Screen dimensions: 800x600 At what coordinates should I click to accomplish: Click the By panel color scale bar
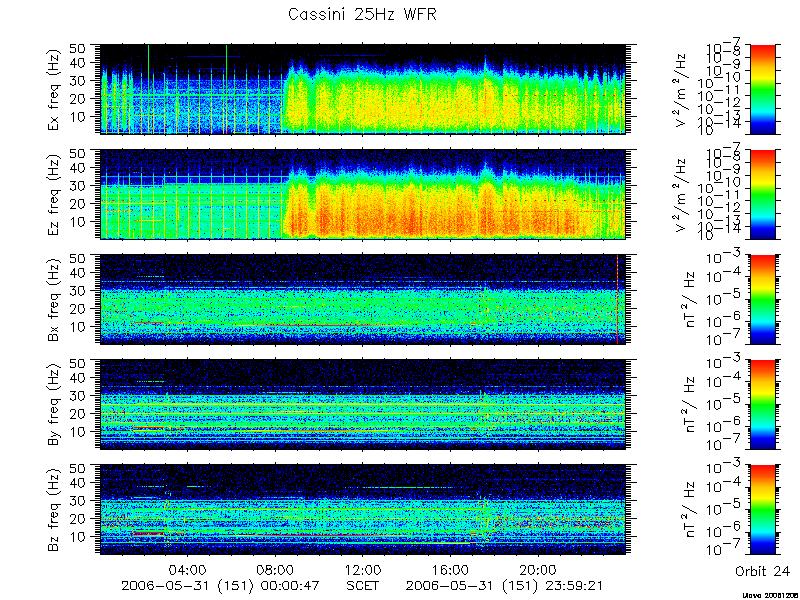coord(763,404)
